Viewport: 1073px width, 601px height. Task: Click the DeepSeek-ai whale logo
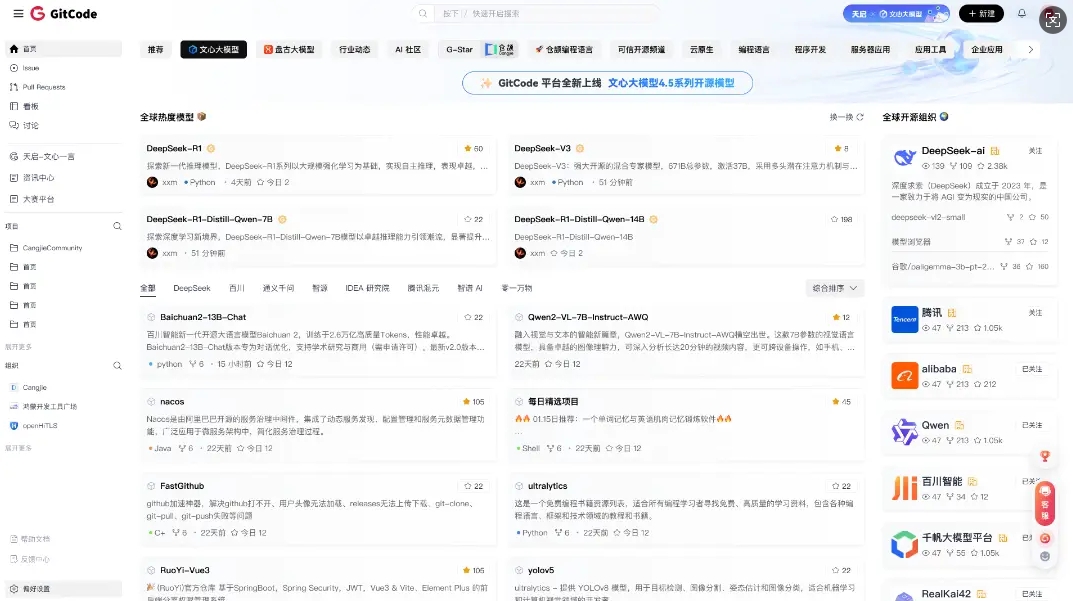click(x=905, y=158)
